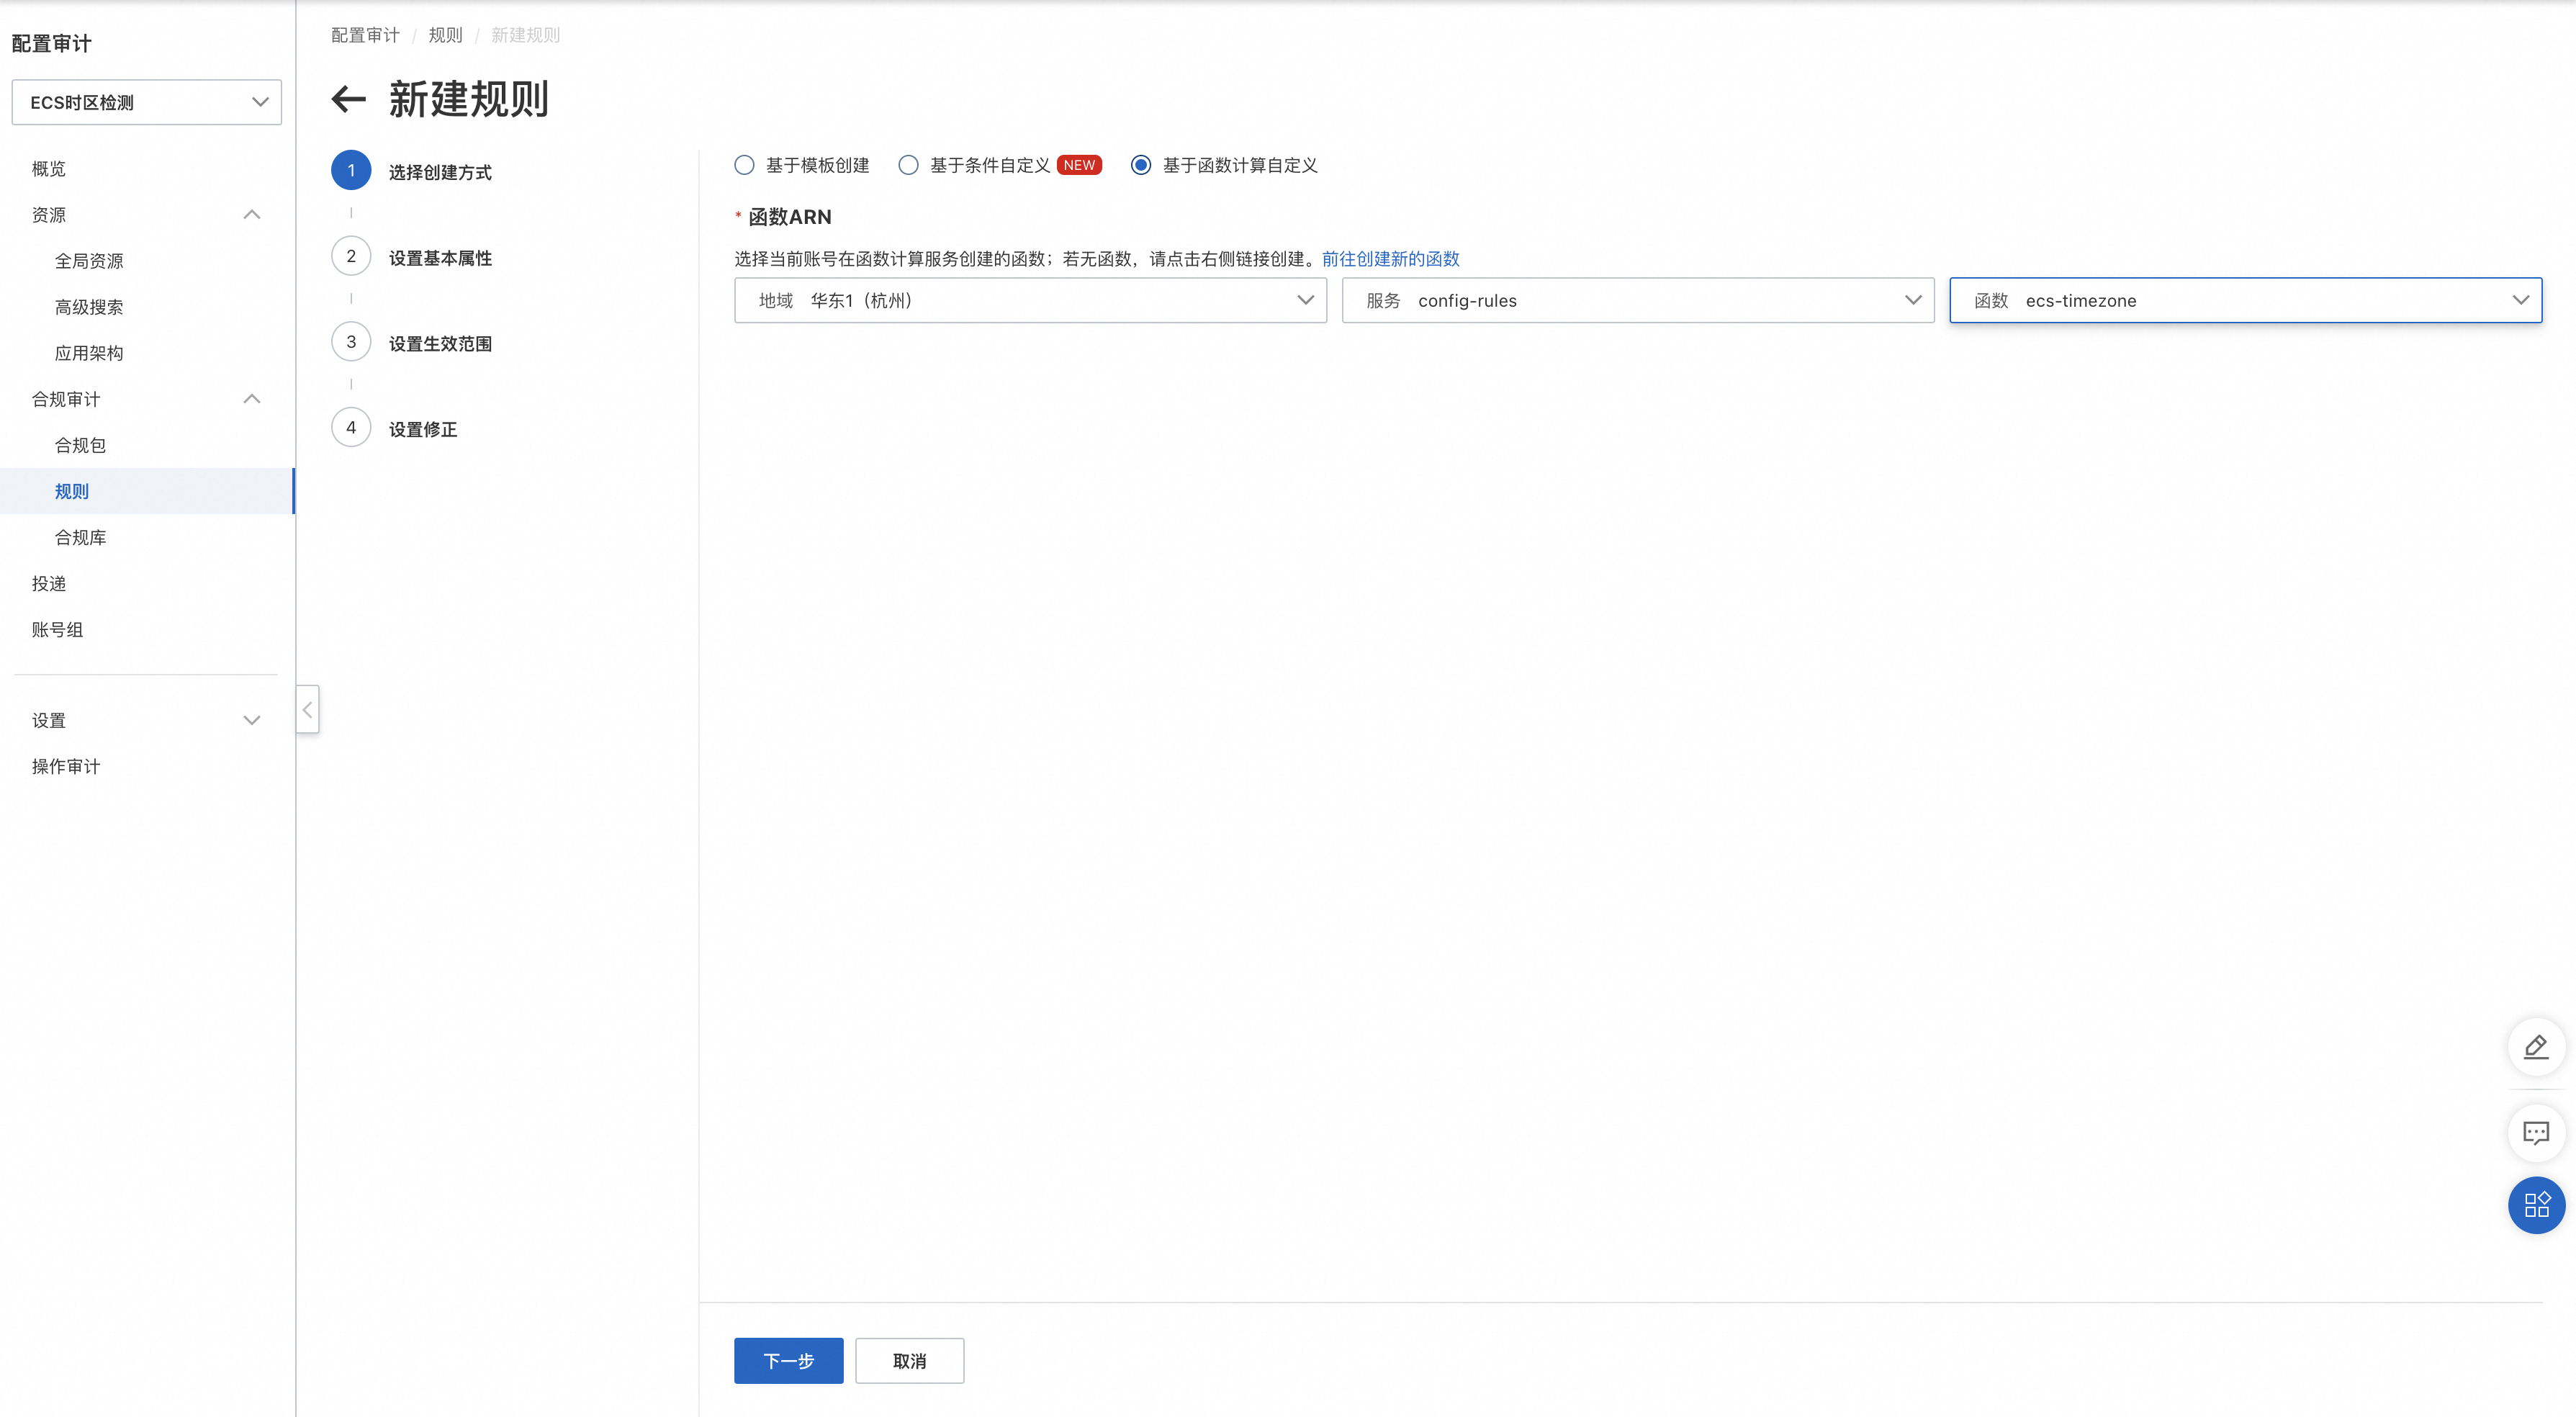The height and width of the screenshot is (1417, 2576).
Task: Go to 全局资源 in the sidebar
Action: tap(89, 261)
